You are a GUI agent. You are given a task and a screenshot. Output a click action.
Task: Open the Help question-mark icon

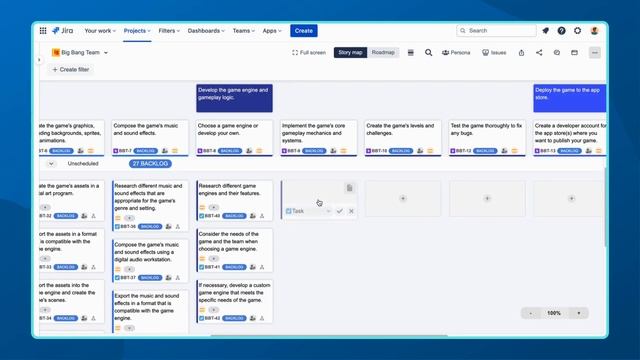(x=562, y=31)
